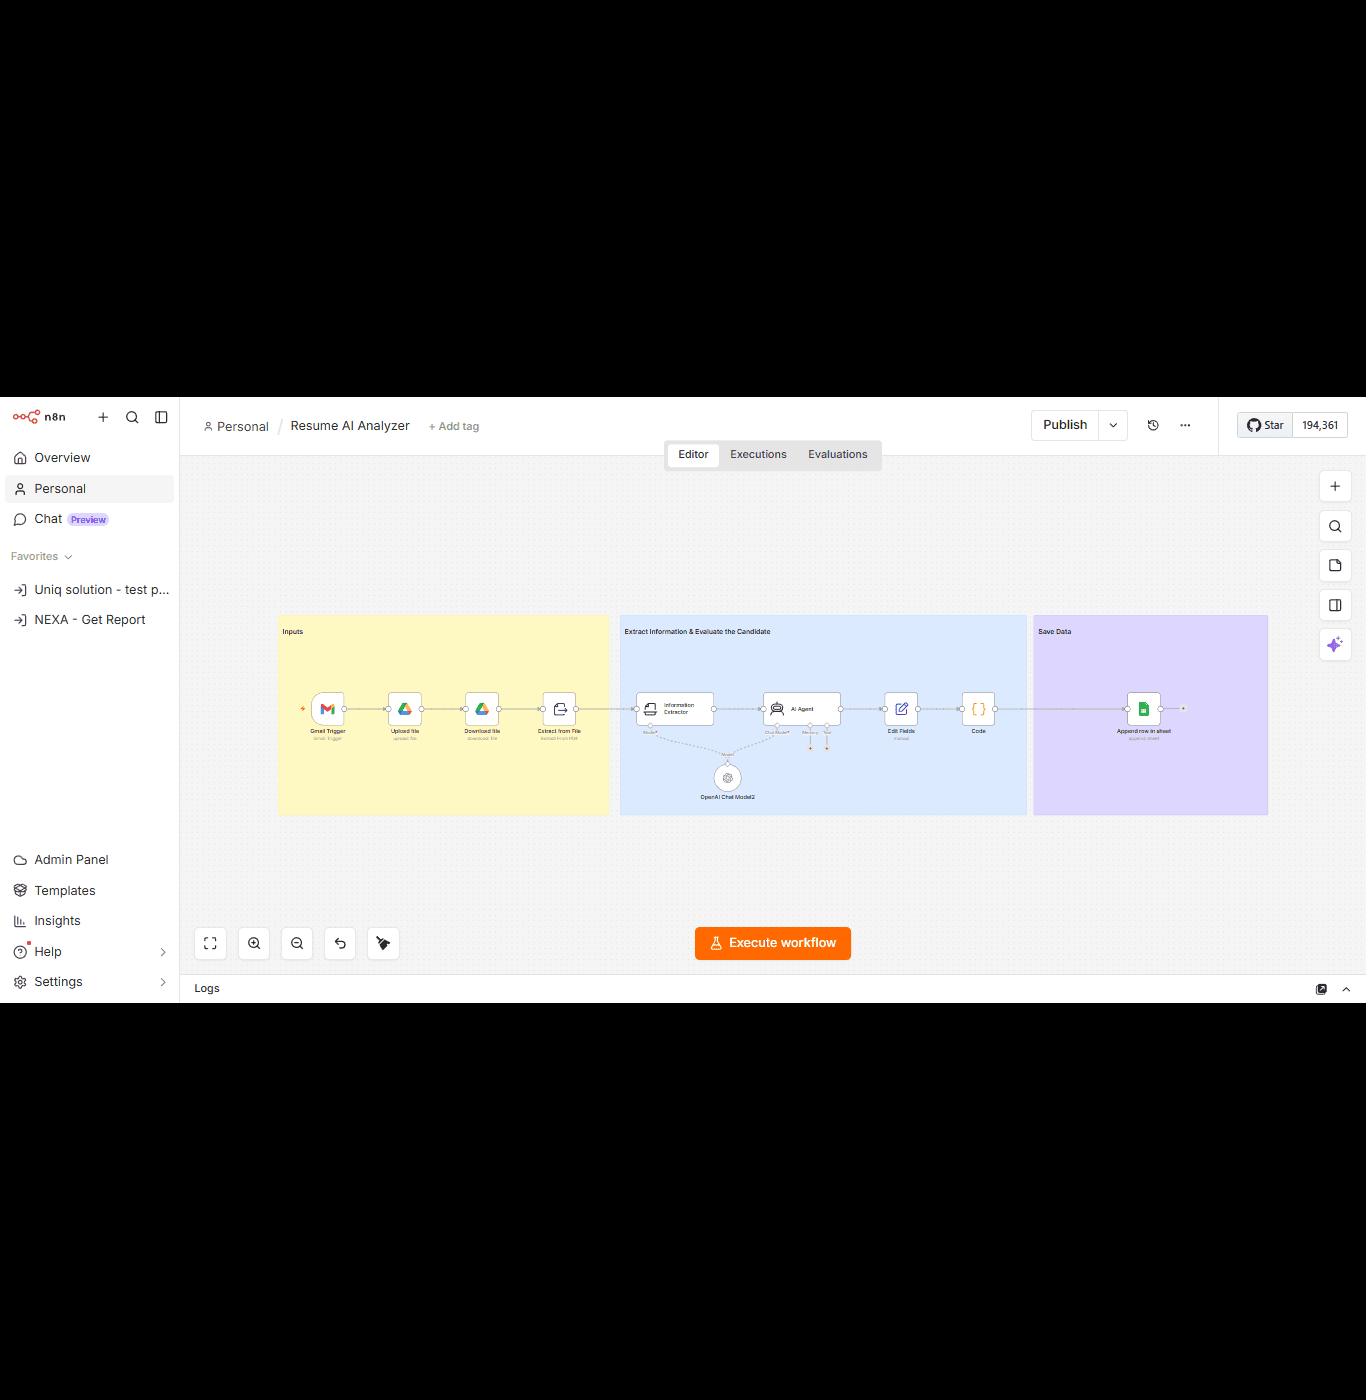Open Publish dropdown arrow

pos(1113,425)
